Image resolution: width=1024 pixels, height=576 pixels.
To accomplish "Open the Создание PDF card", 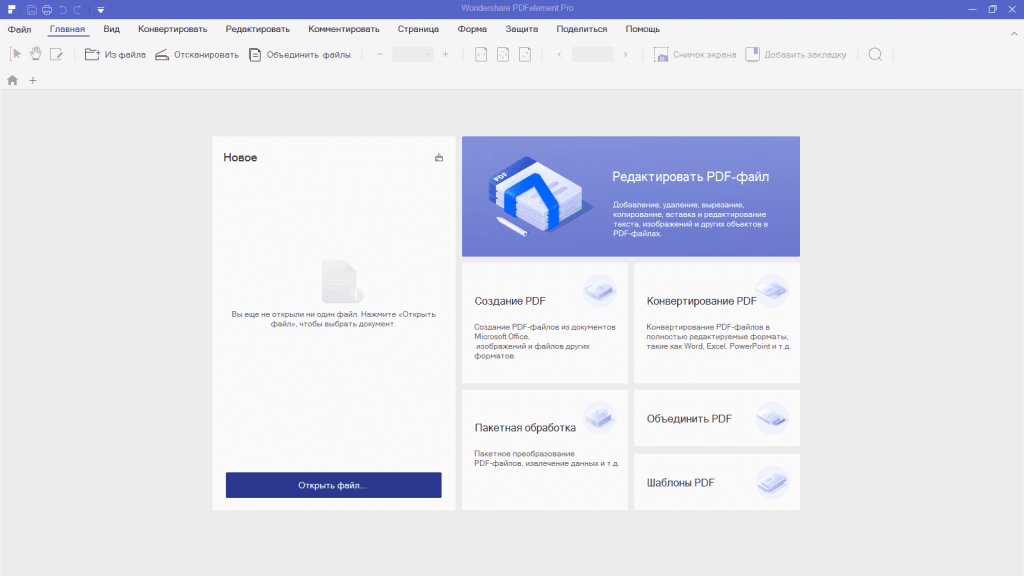I will pyautogui.click(x=545, y=323).
